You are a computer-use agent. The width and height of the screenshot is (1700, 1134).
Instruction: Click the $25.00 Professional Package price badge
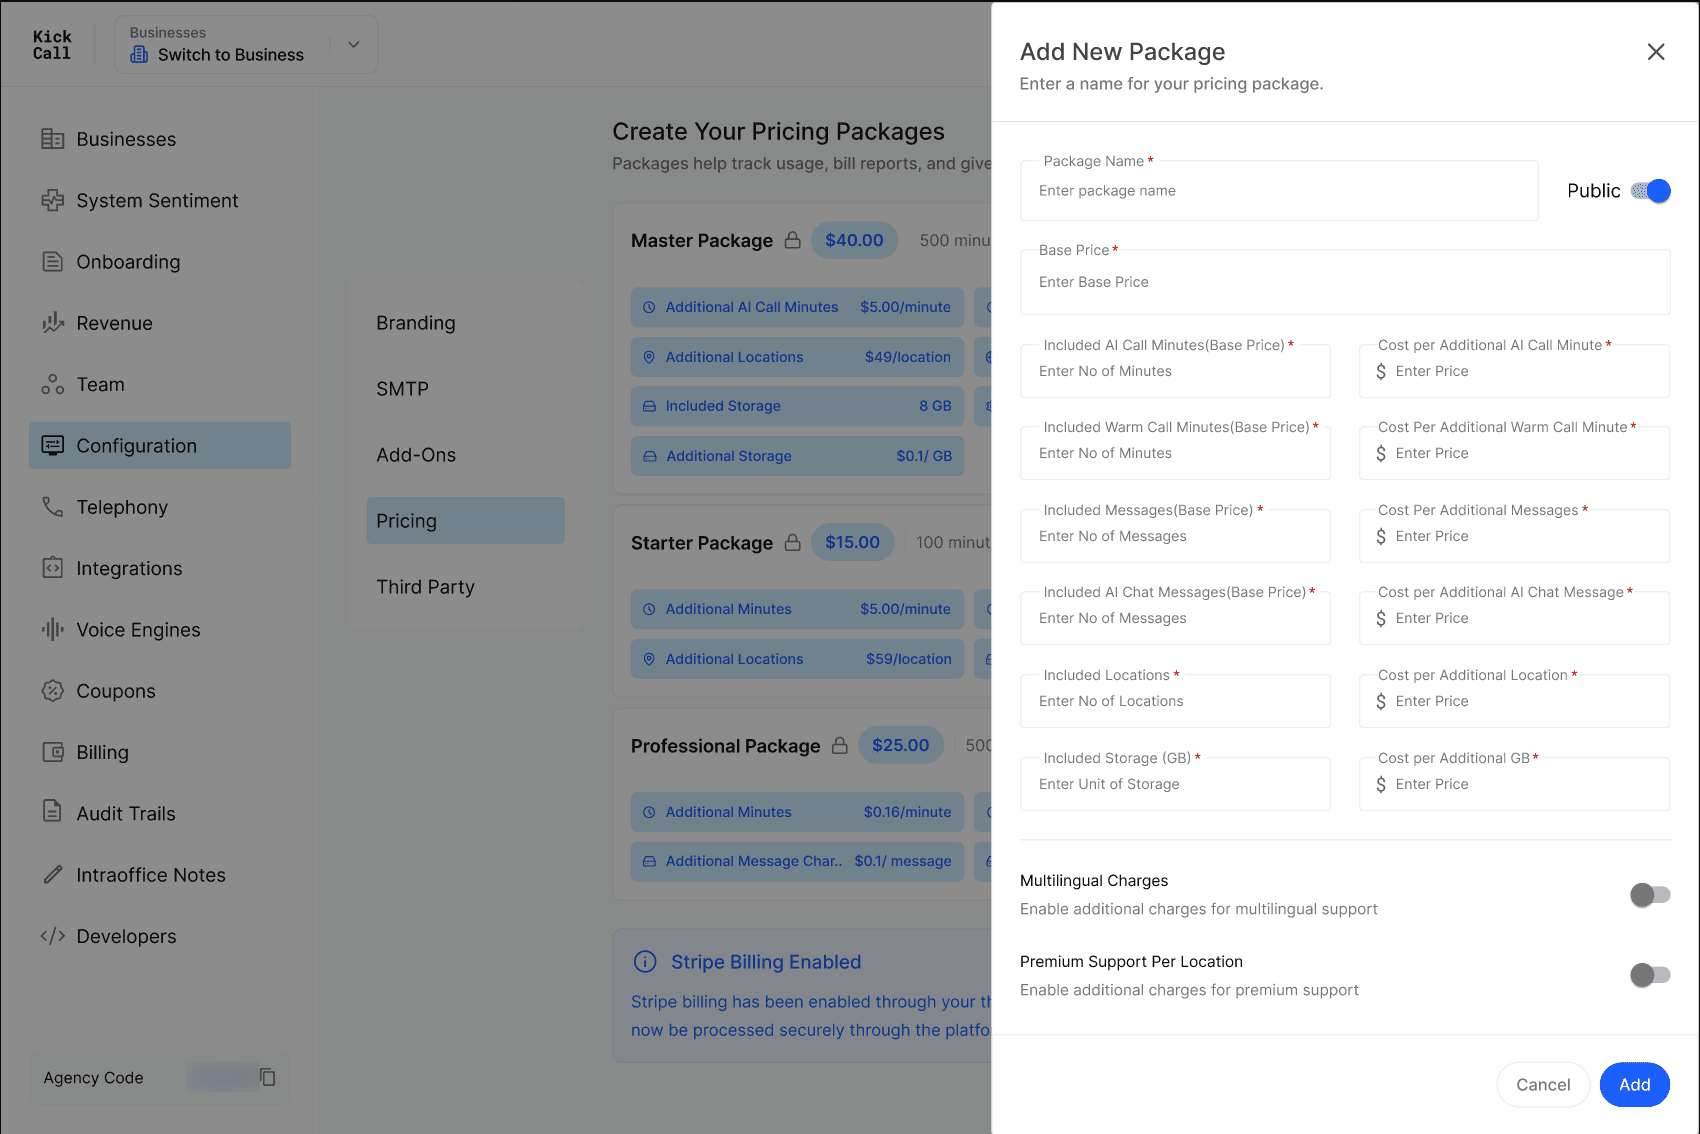pos(900,745)
